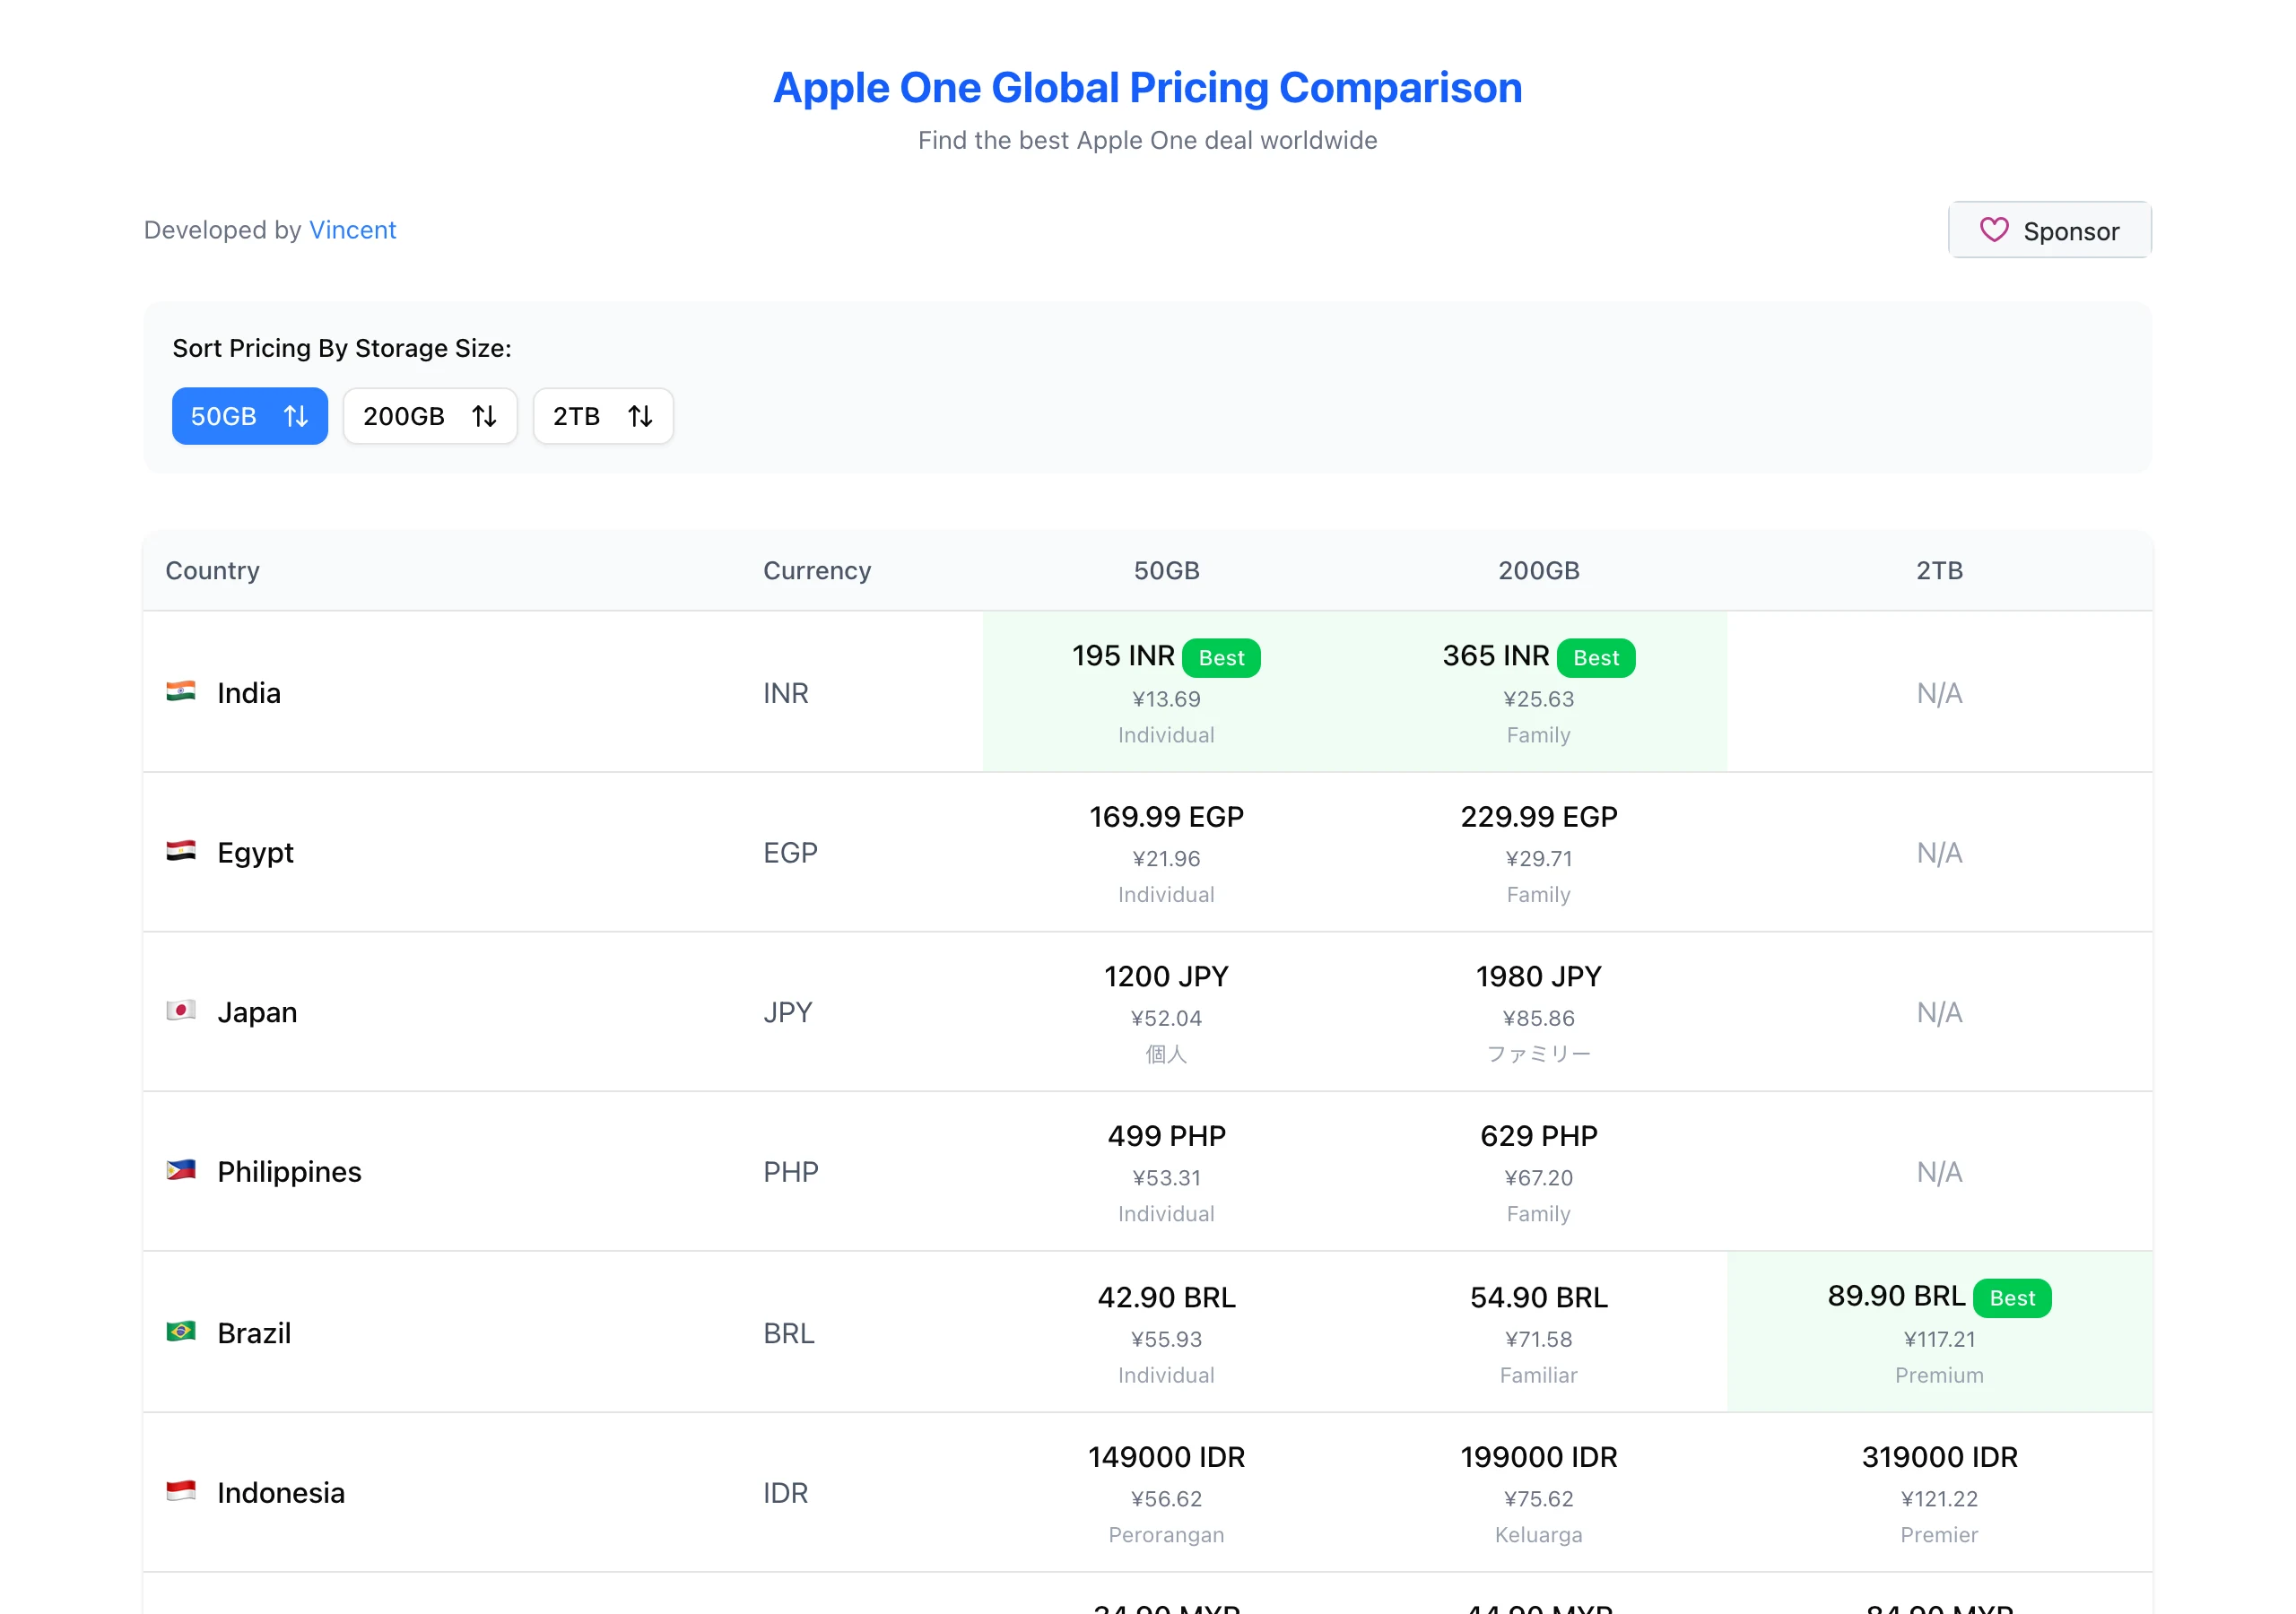Click the N/A 2TB cell for Japan
Viewport: 2296px width, 1614px height.
(x=1939, y=1012)
